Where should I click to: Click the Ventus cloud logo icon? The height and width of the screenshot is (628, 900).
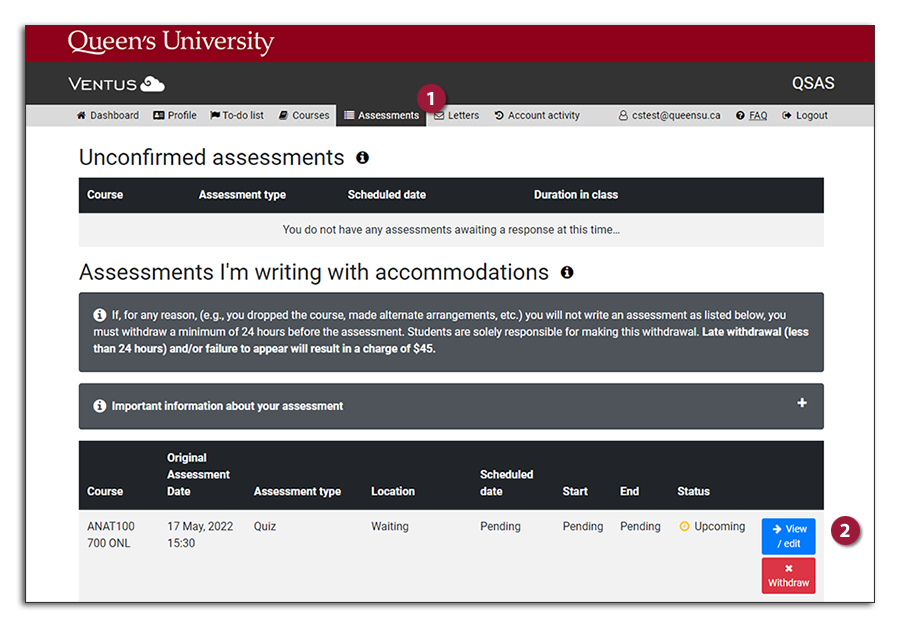(153, 84)
